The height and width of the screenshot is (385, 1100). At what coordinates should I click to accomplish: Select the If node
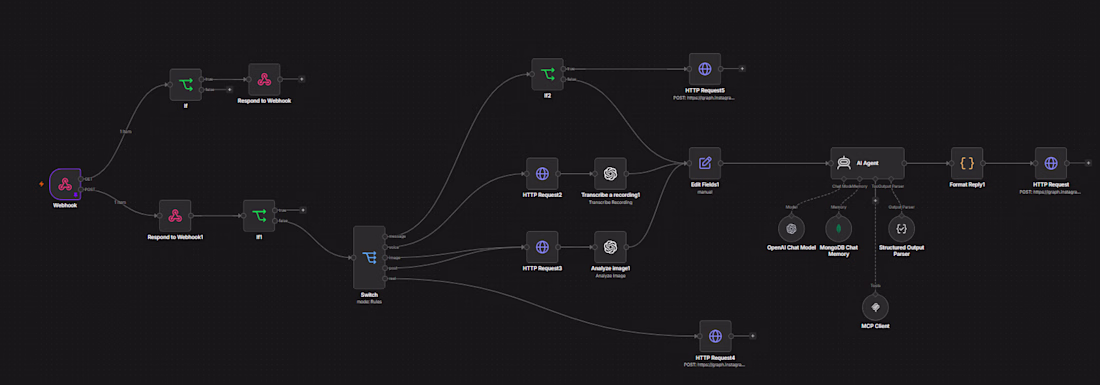pyautogui.click(x=185, y=84)
